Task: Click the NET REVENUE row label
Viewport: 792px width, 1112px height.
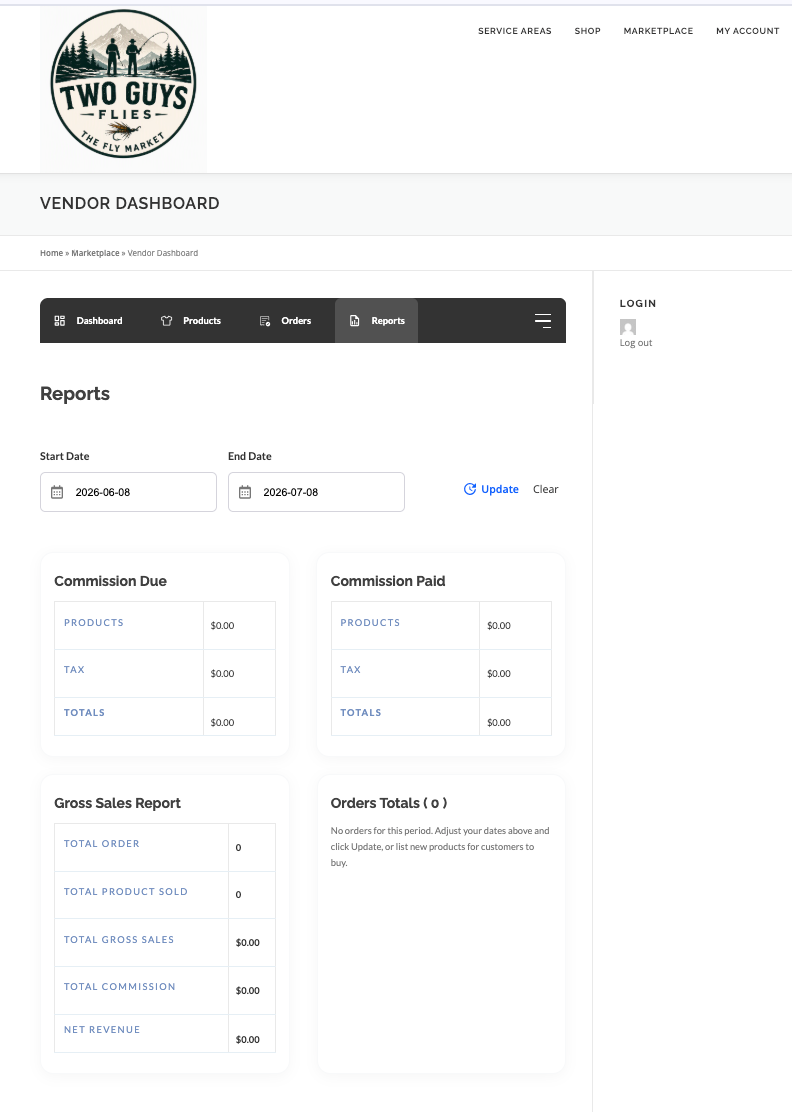Action: (x=102, y=1030)
